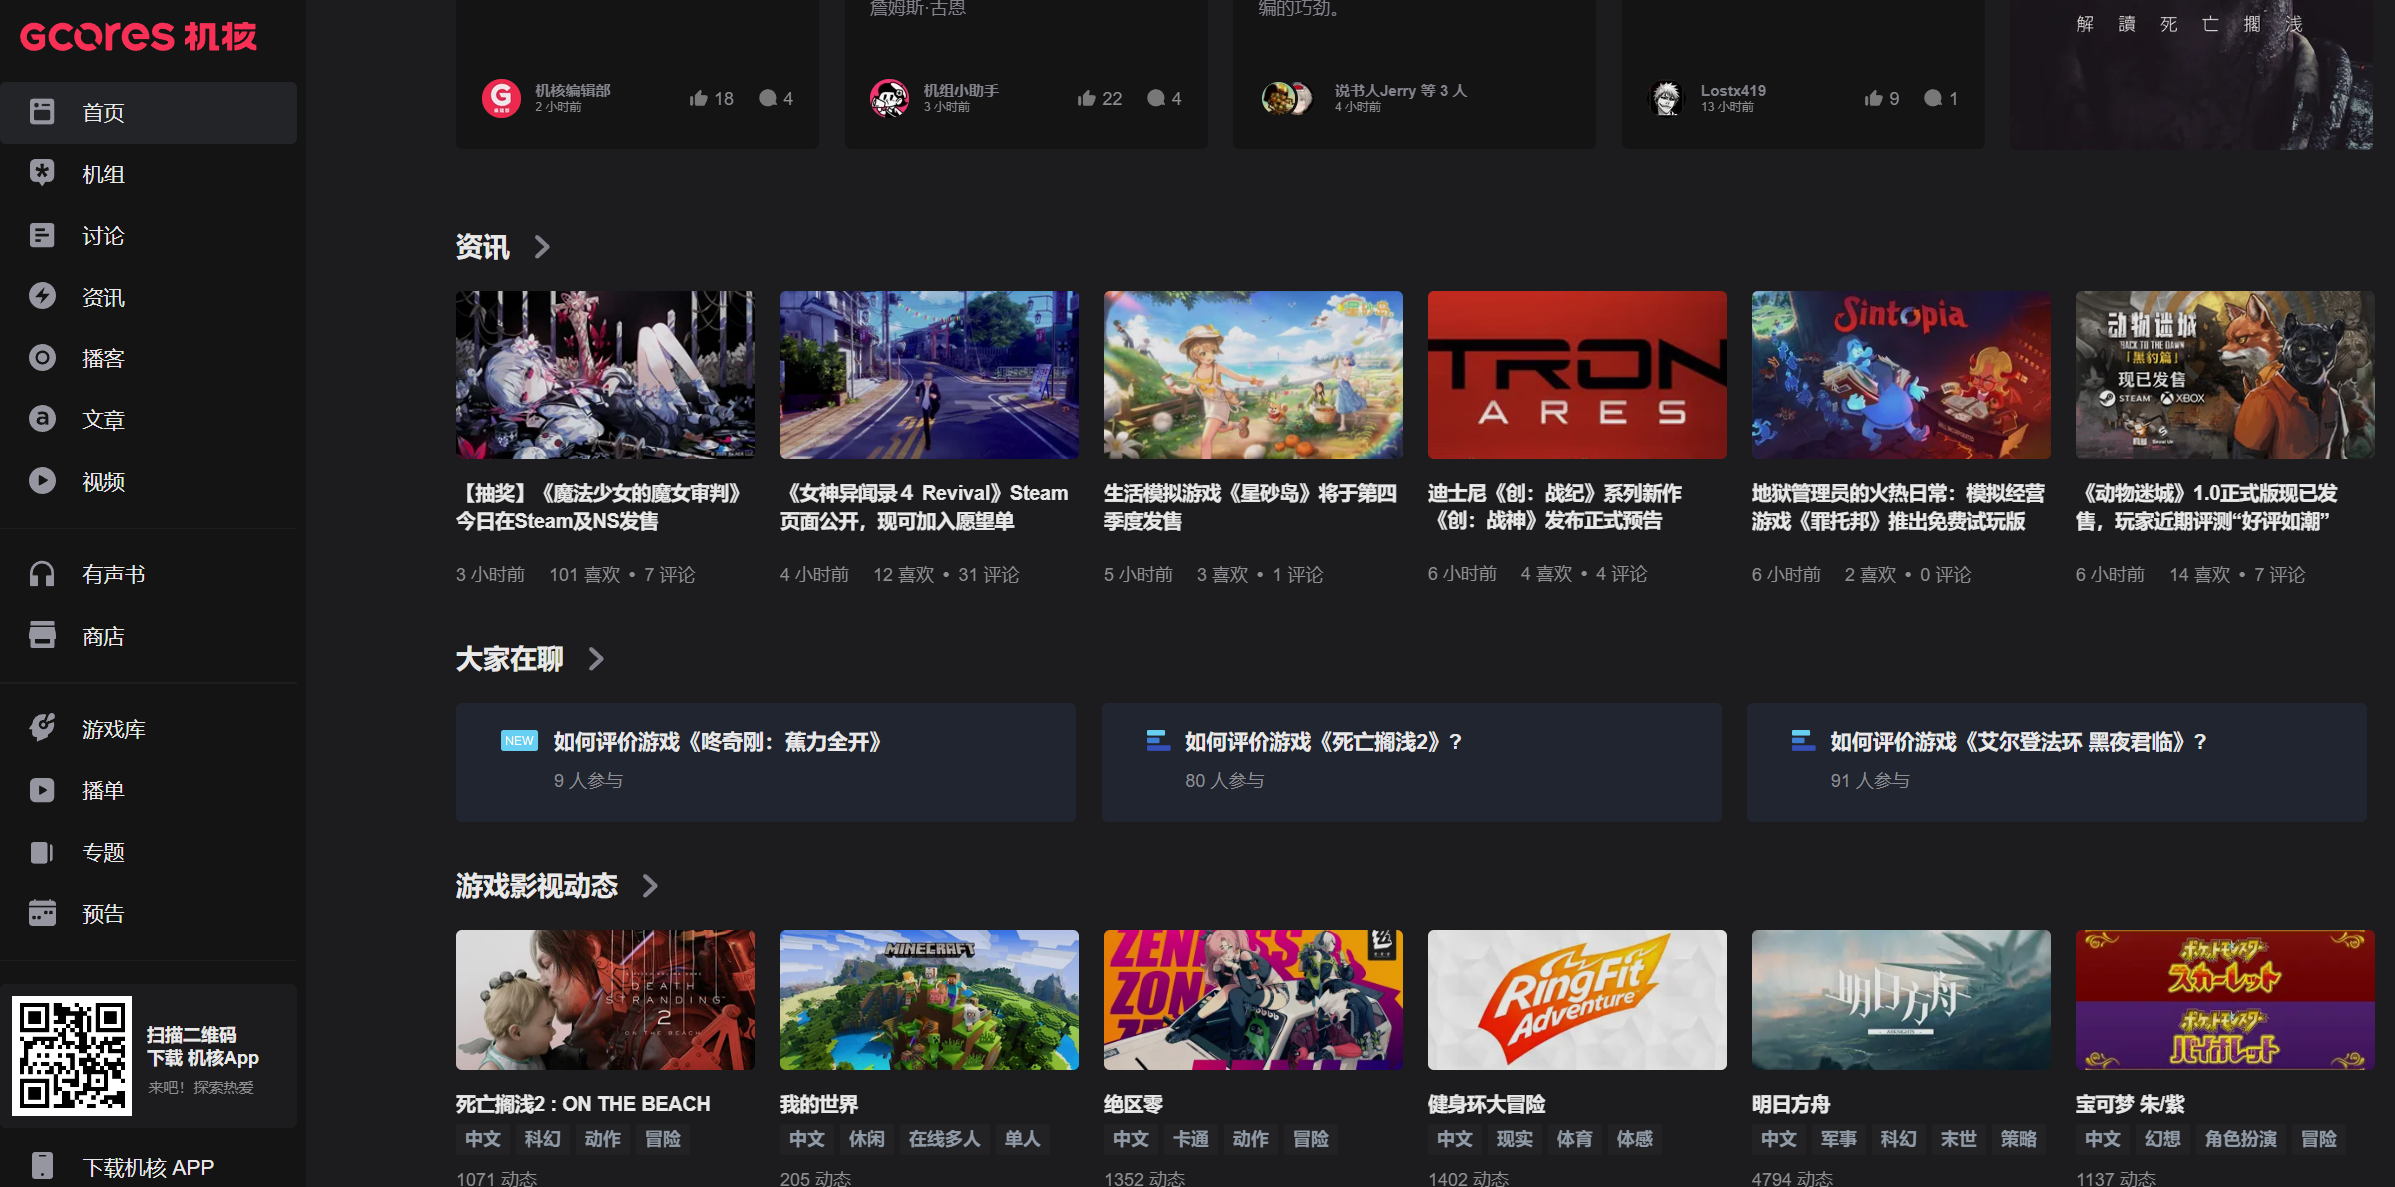Open the Ring Fit Adventure thumbnail
2395x1187 pixels.
point(1577,1000)
